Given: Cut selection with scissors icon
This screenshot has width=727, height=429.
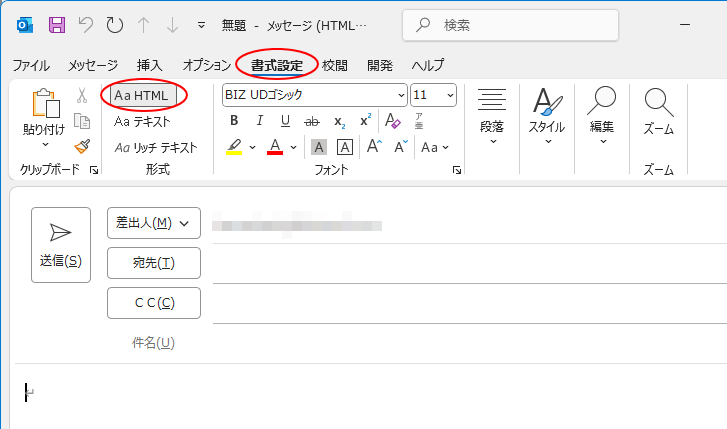Looking at the screenshot, I should [x=82, y=96].
